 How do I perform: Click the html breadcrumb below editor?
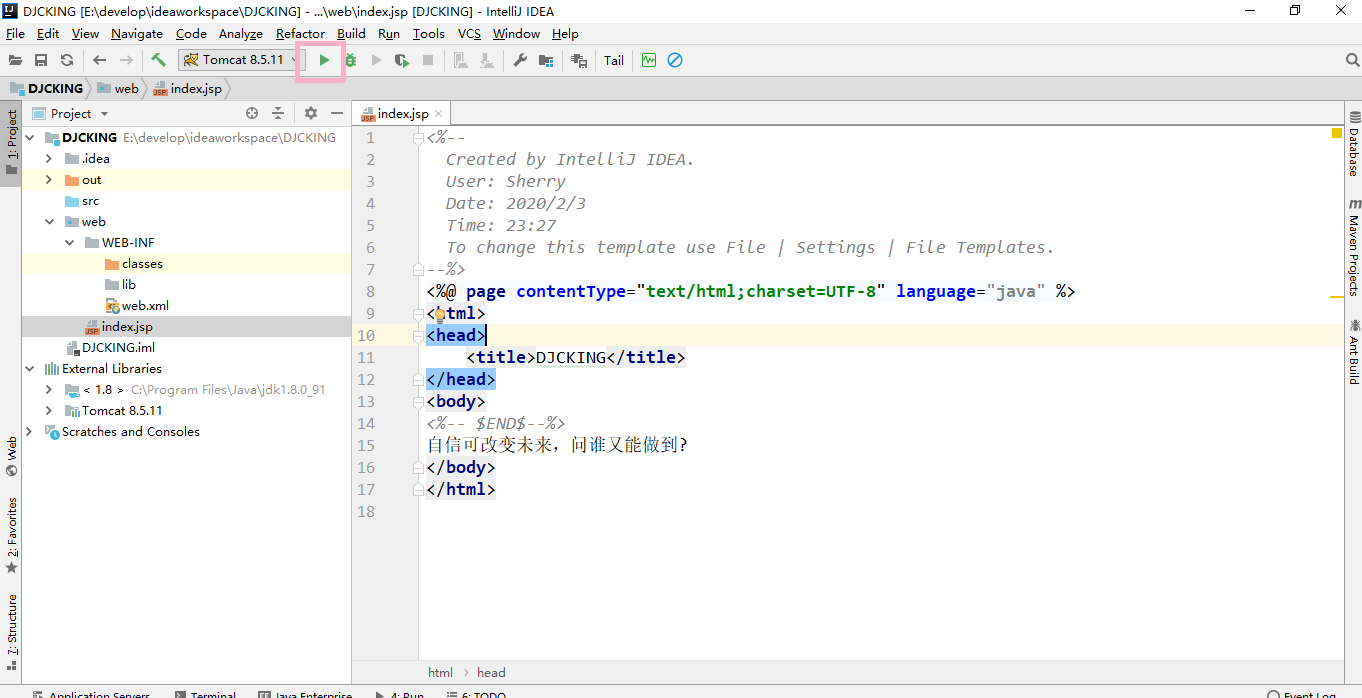point(440,672)
